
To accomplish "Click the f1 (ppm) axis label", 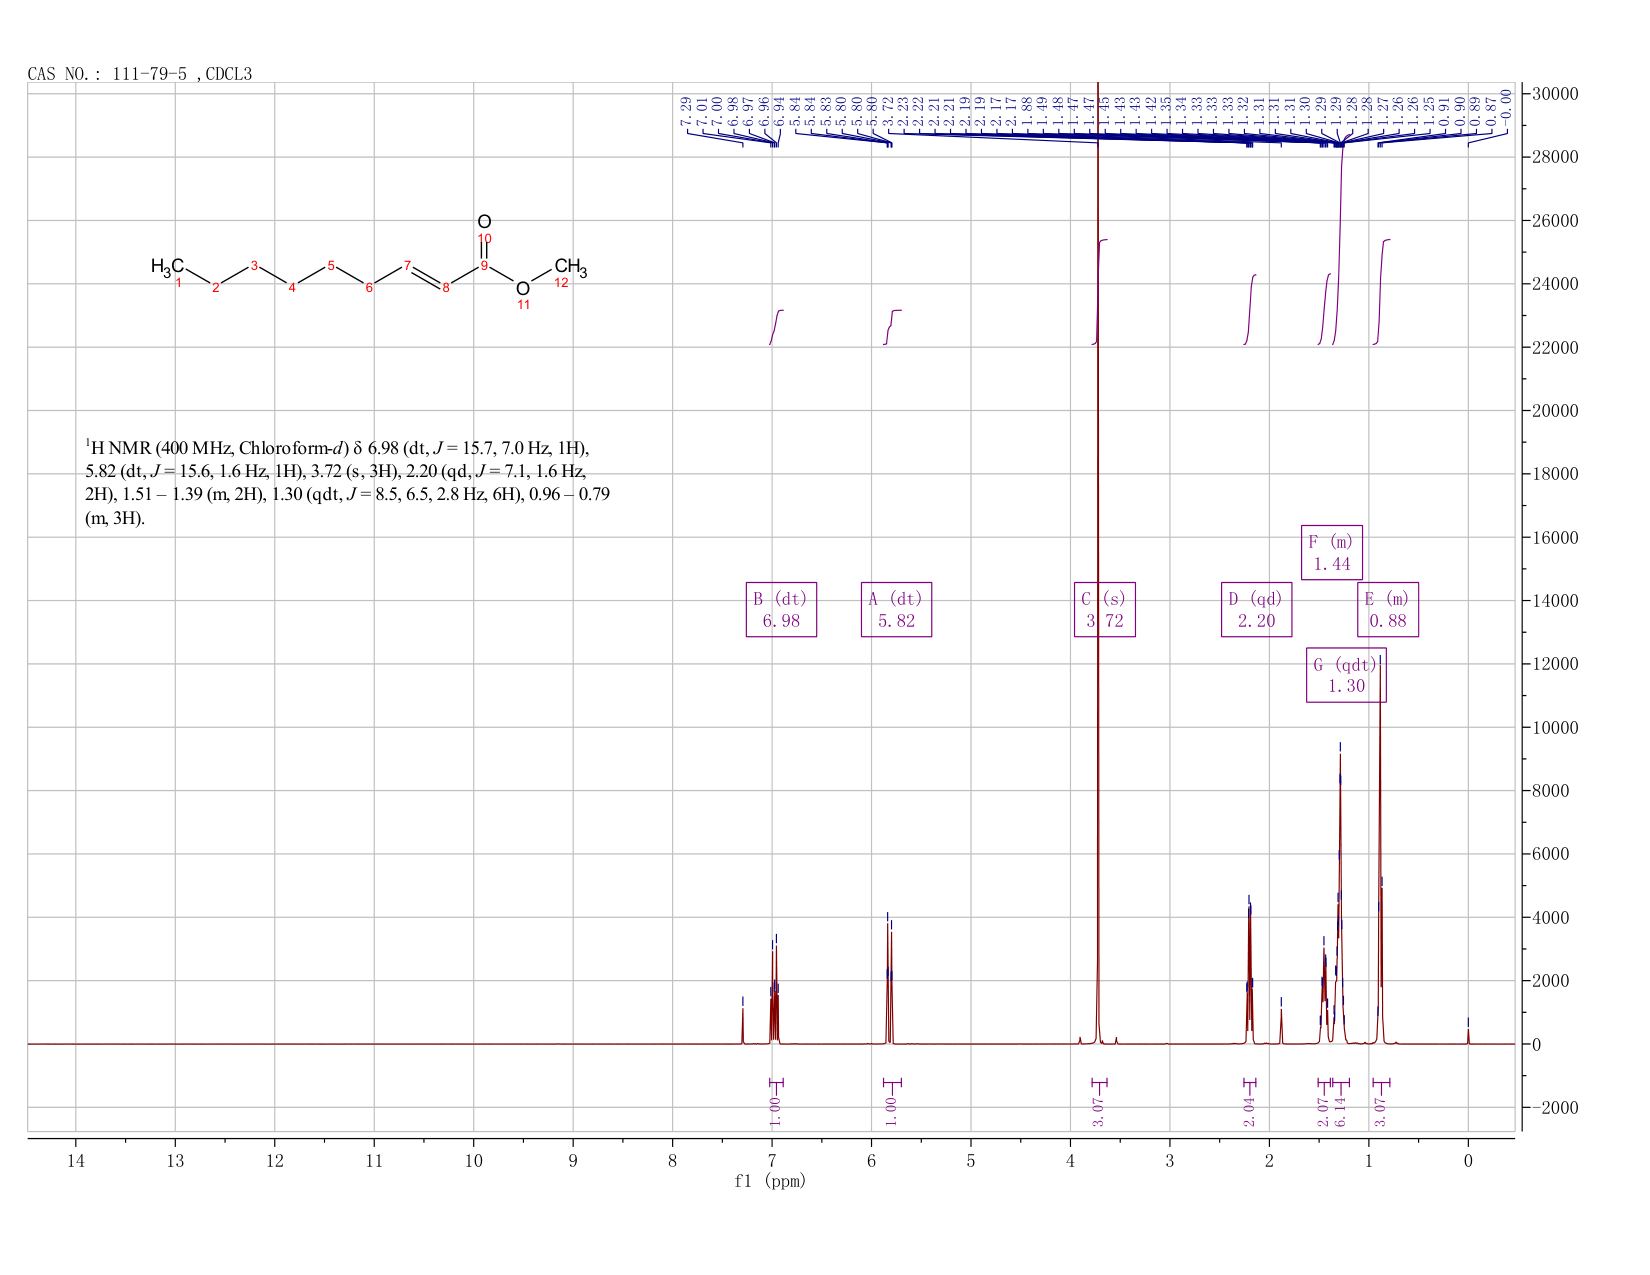I will 770,1181.
